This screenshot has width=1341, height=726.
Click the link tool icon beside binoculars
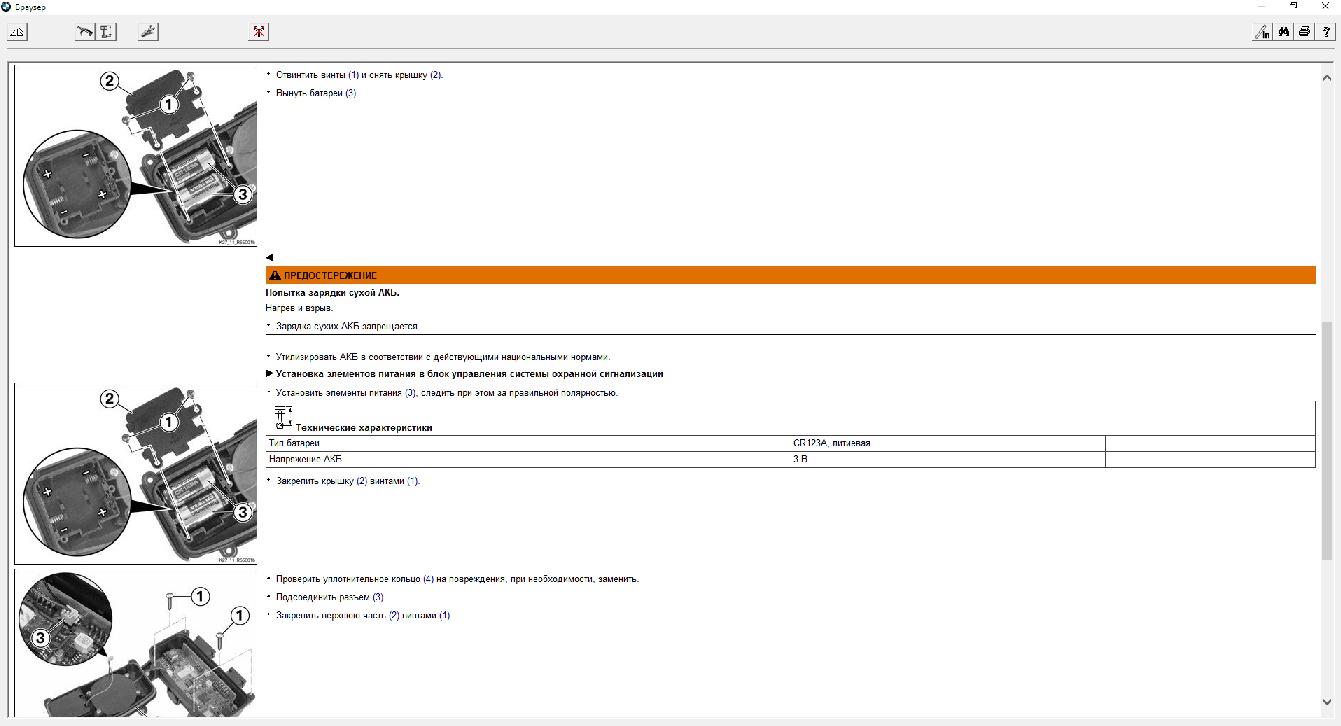(1262, 32)
